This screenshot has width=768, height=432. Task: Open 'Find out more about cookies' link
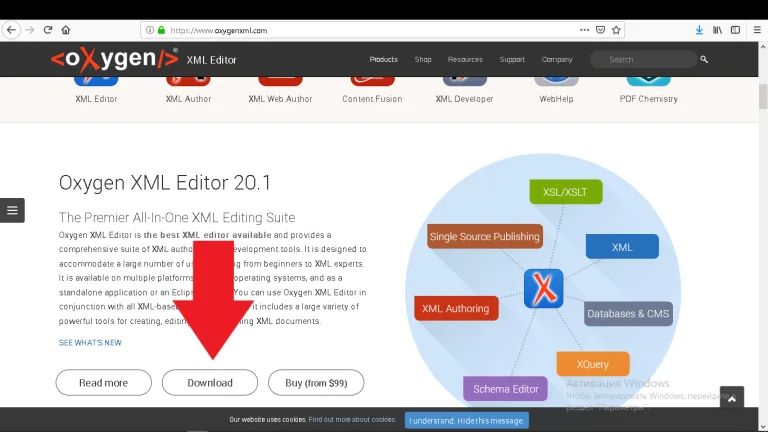coord(352,420)
